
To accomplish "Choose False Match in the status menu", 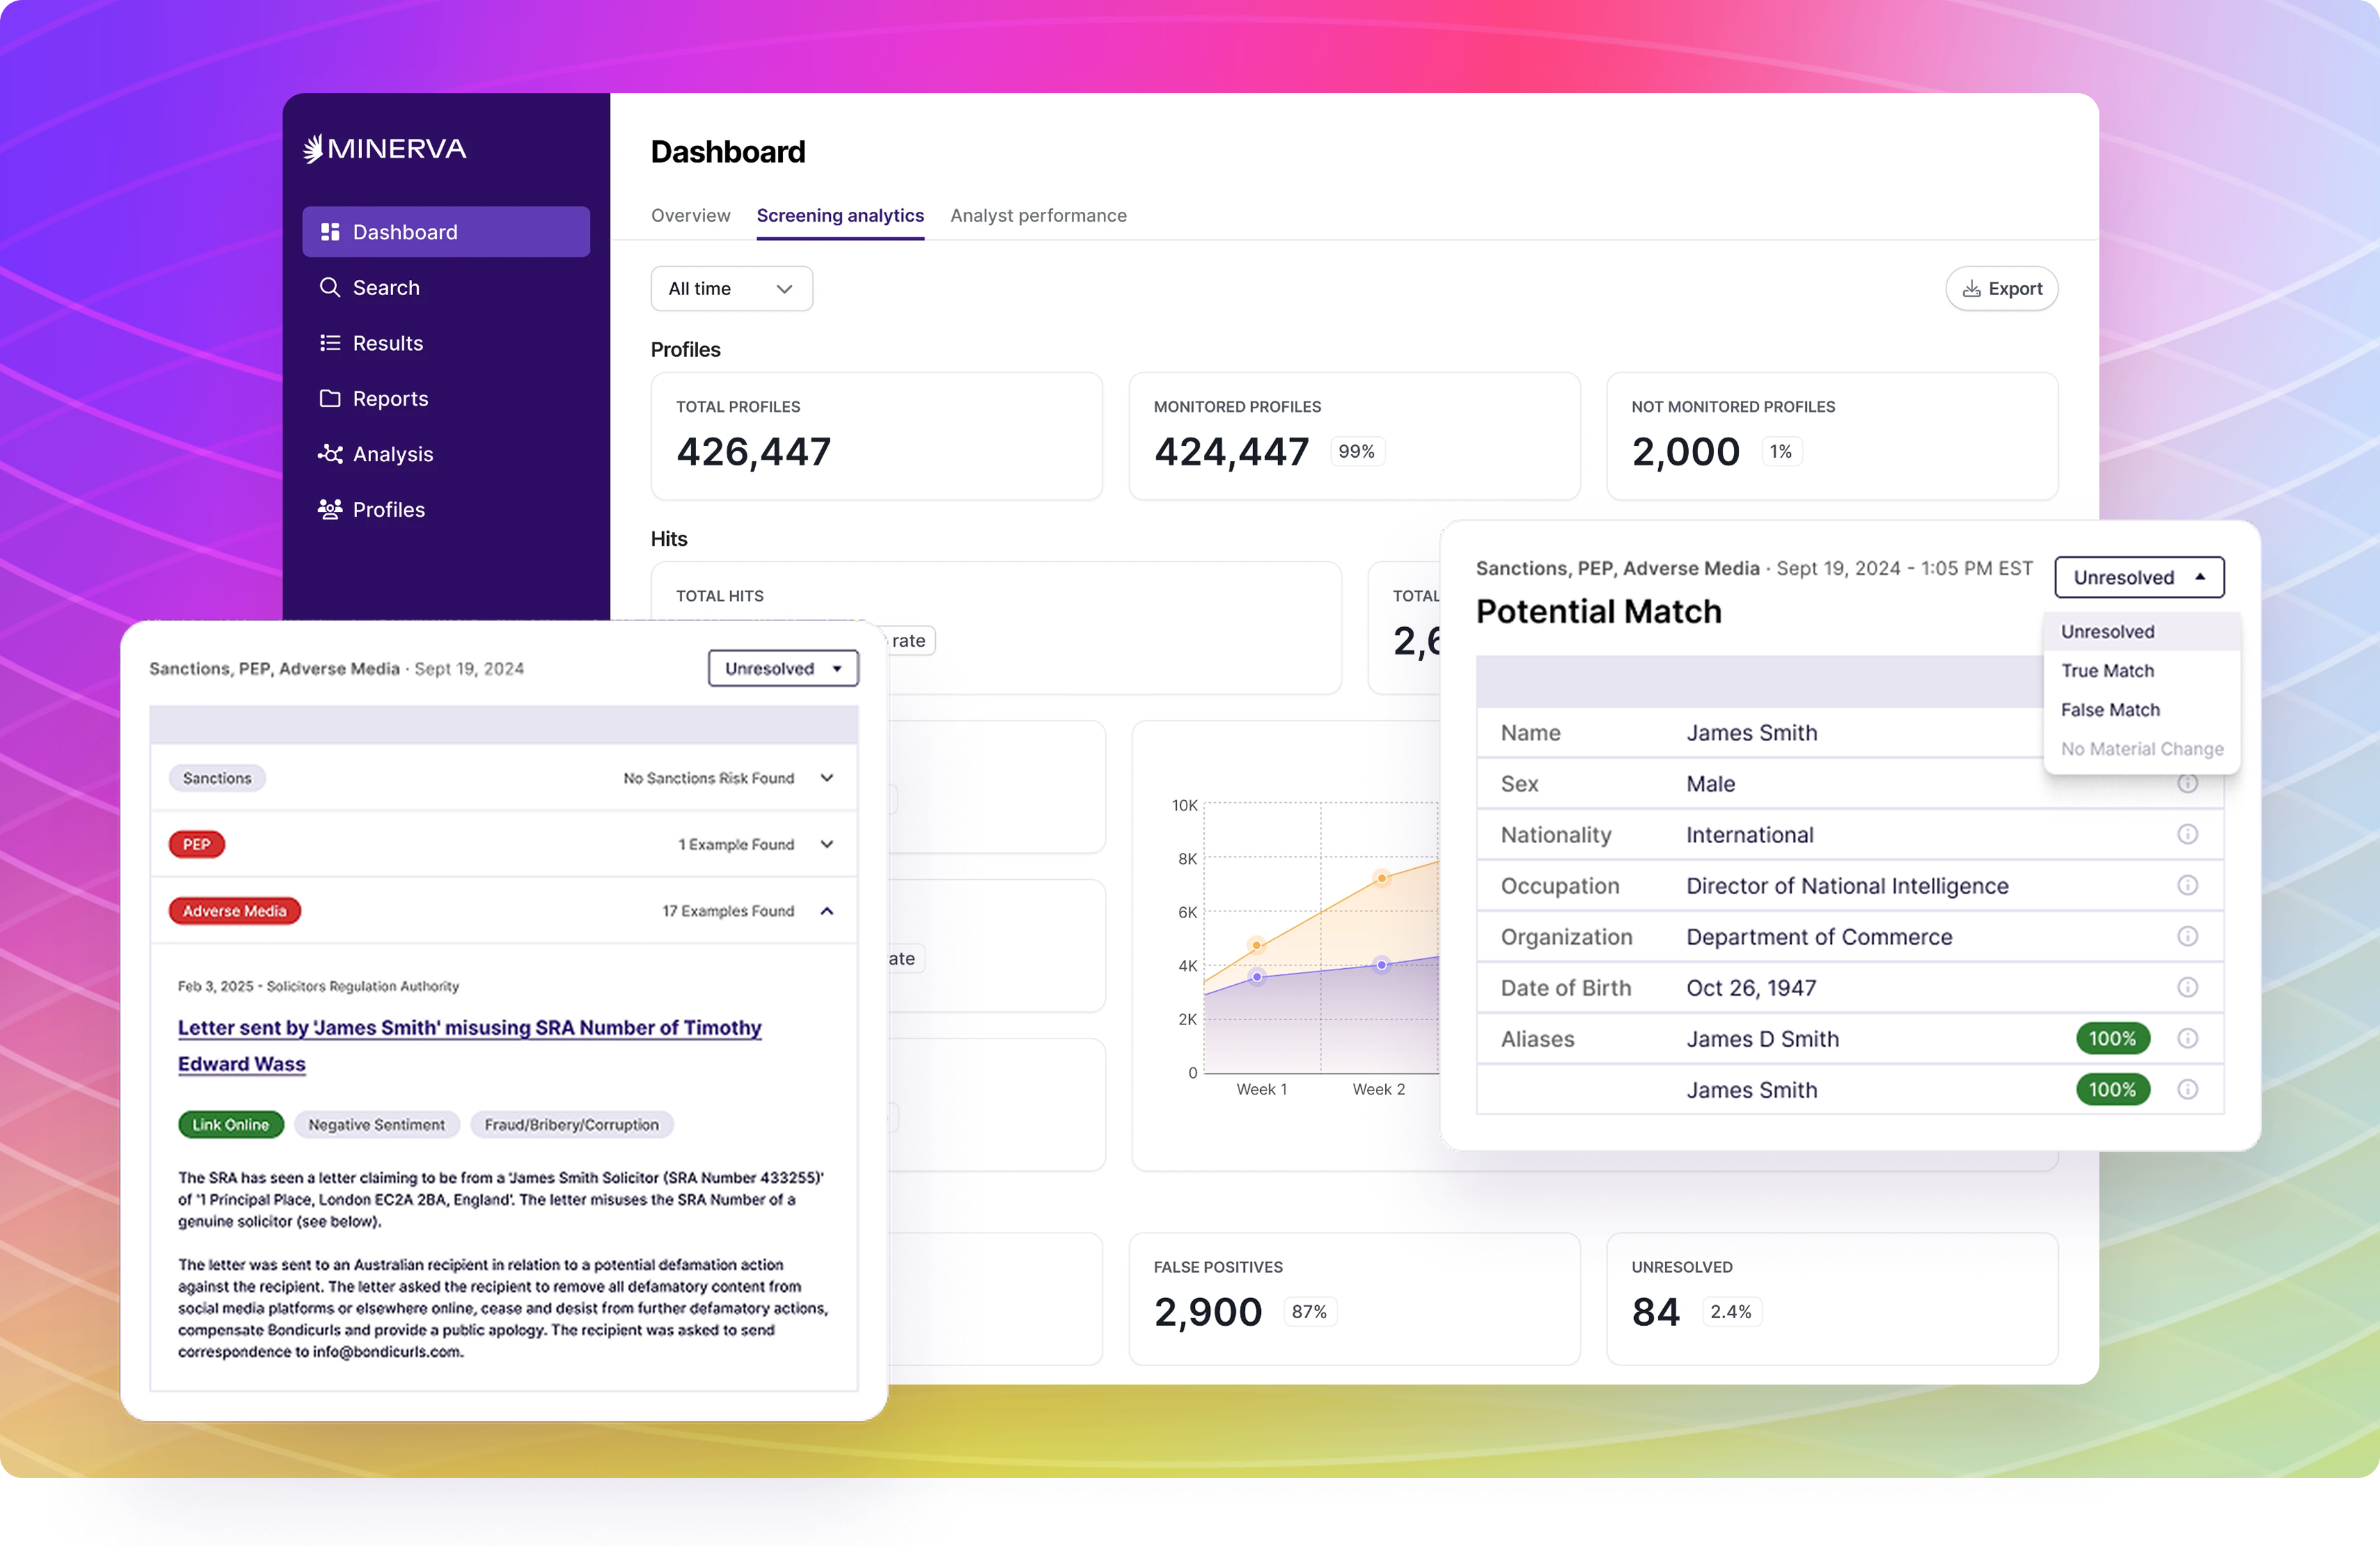I will (x=2110, y=709).
